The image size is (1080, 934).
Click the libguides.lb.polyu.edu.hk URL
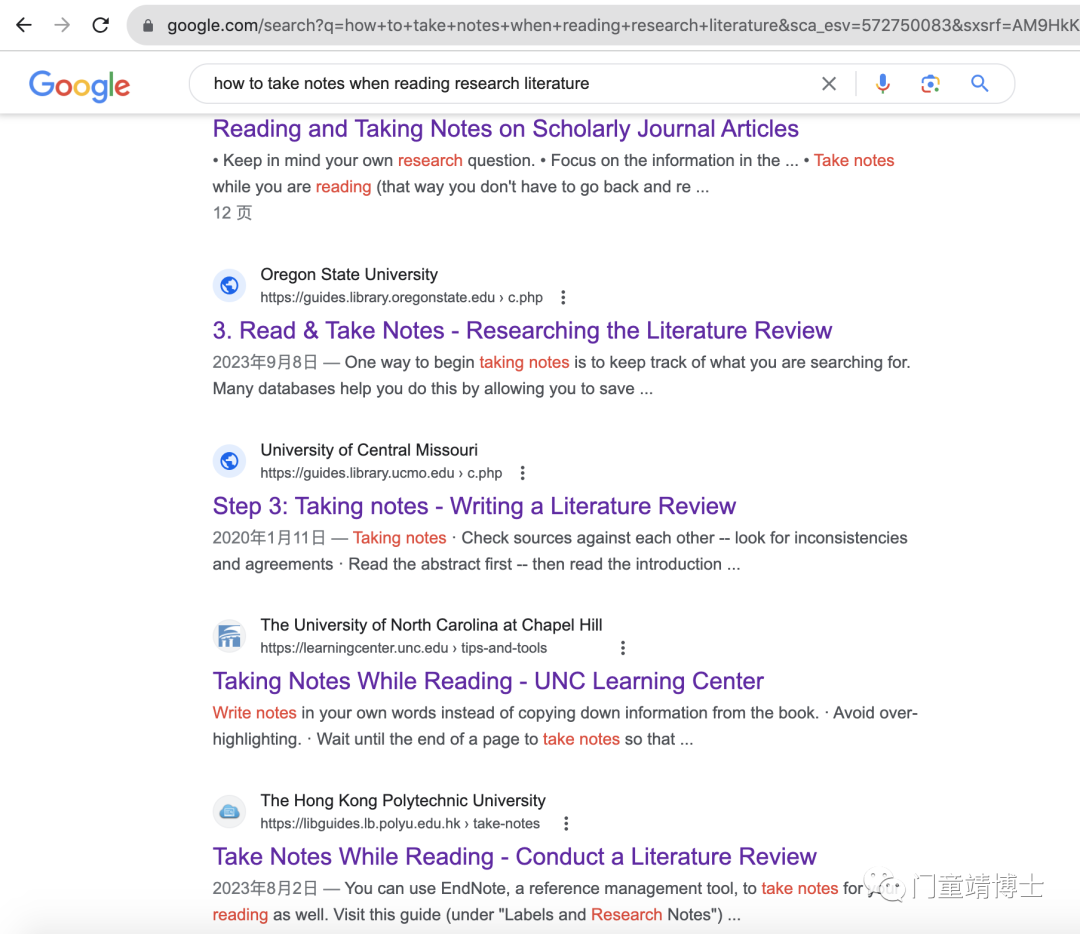(399, 824)
